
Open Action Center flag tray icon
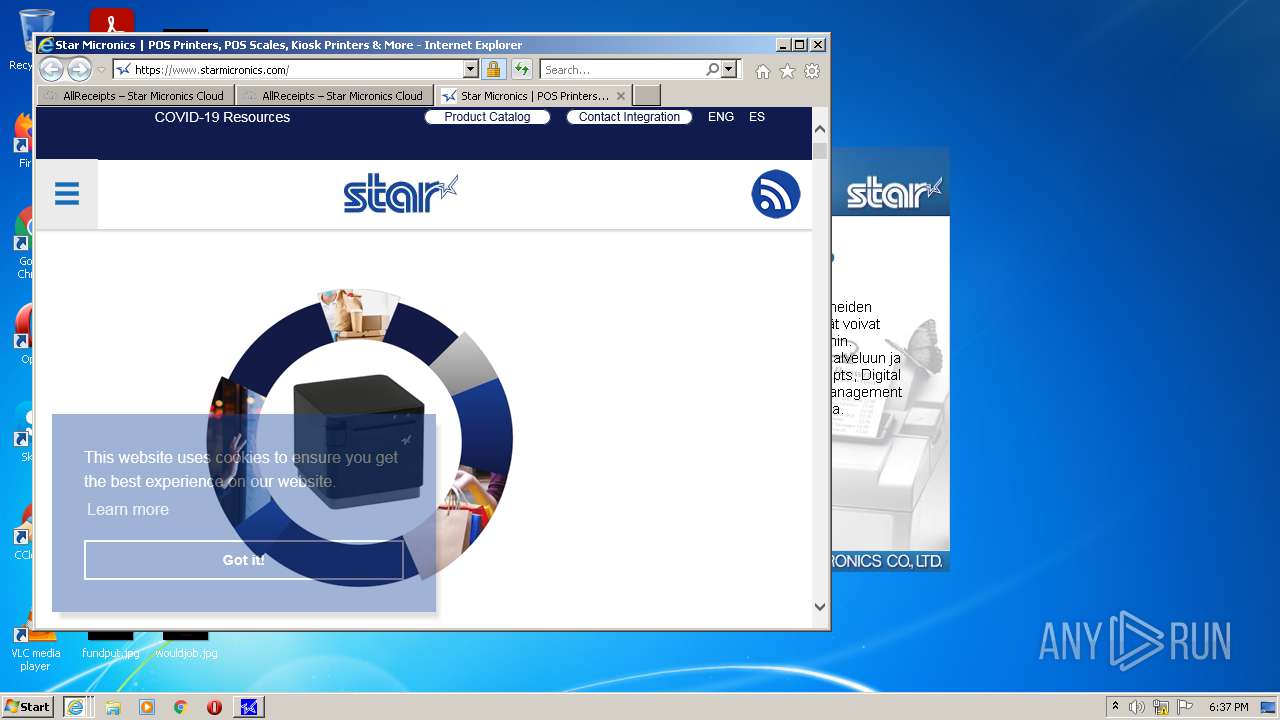point(1185,707)
